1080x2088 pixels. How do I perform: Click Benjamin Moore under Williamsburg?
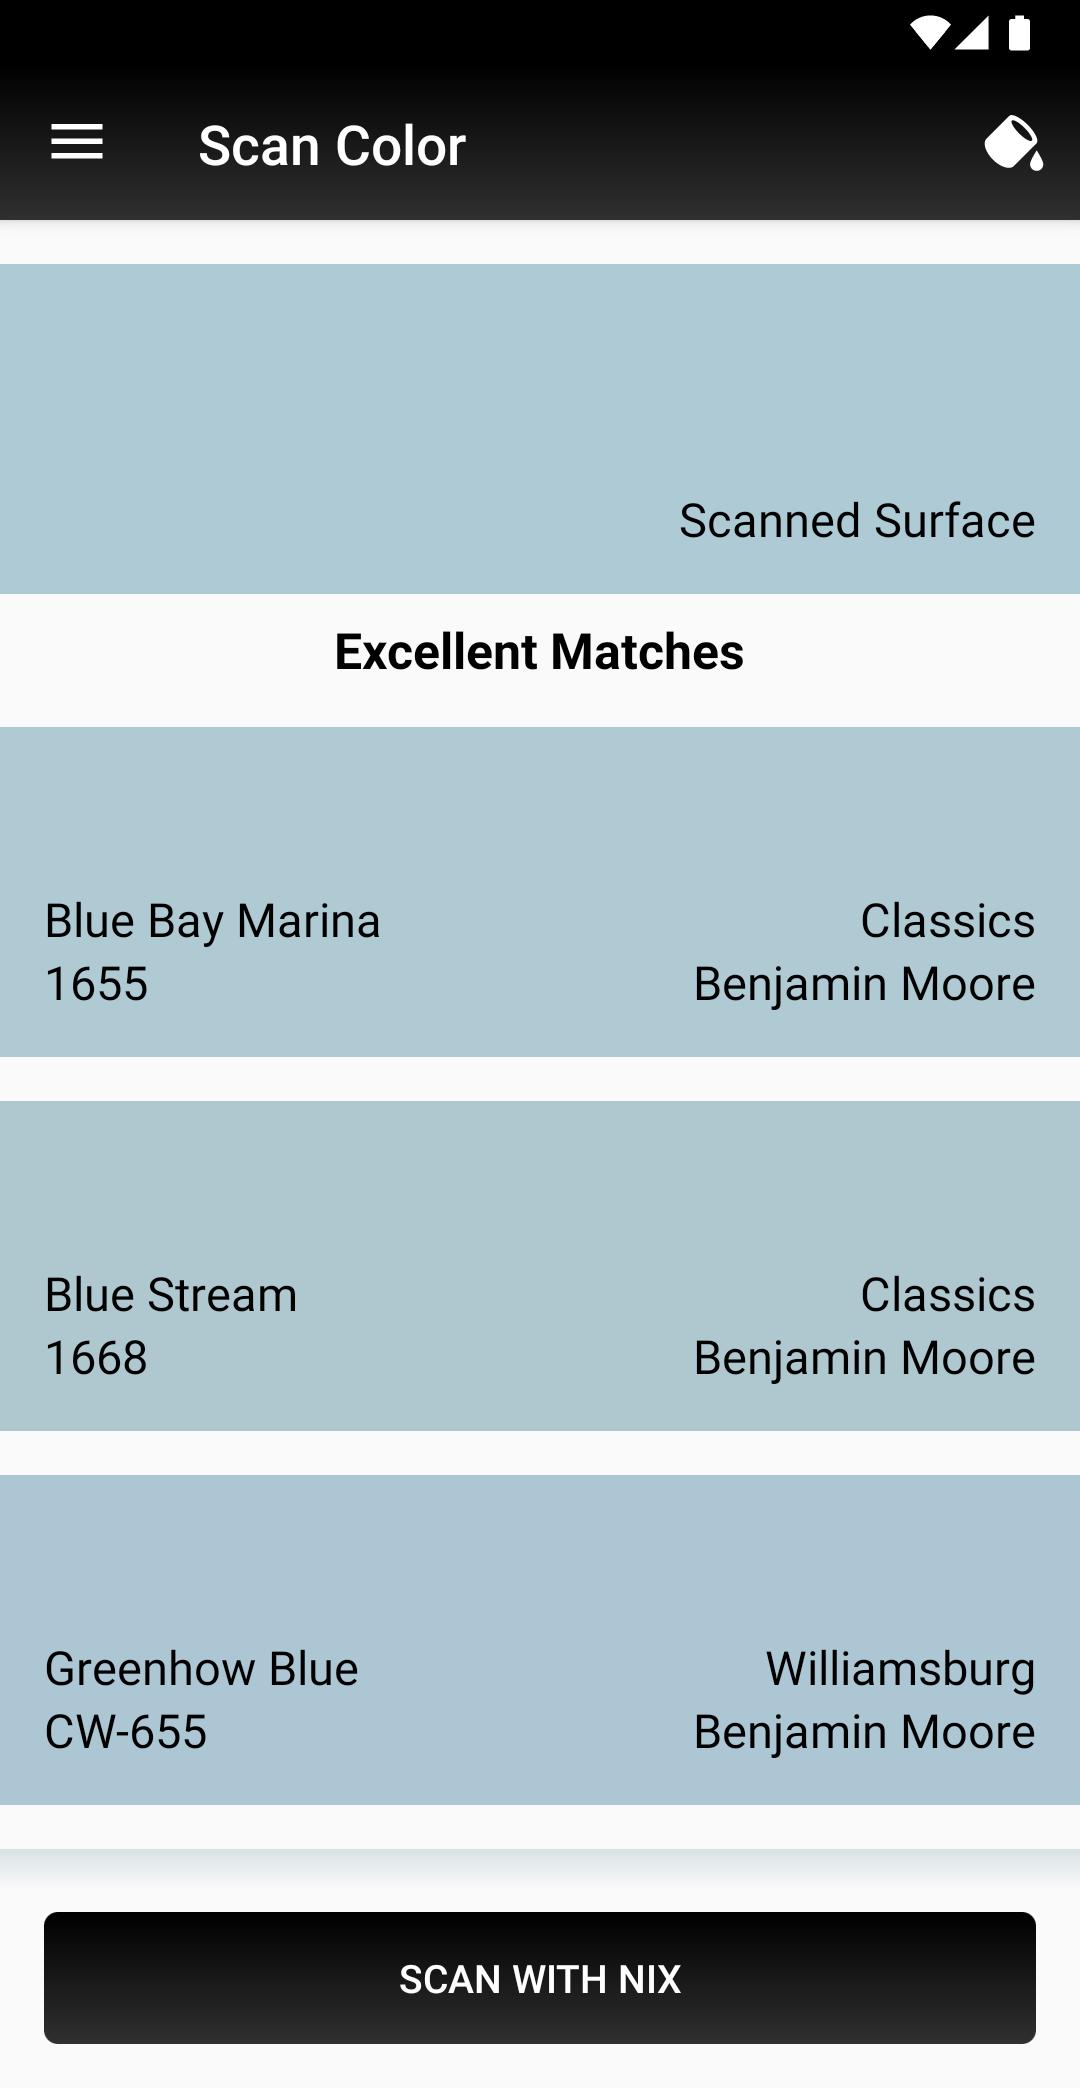pyautogui.click(x=865, y=1732)
